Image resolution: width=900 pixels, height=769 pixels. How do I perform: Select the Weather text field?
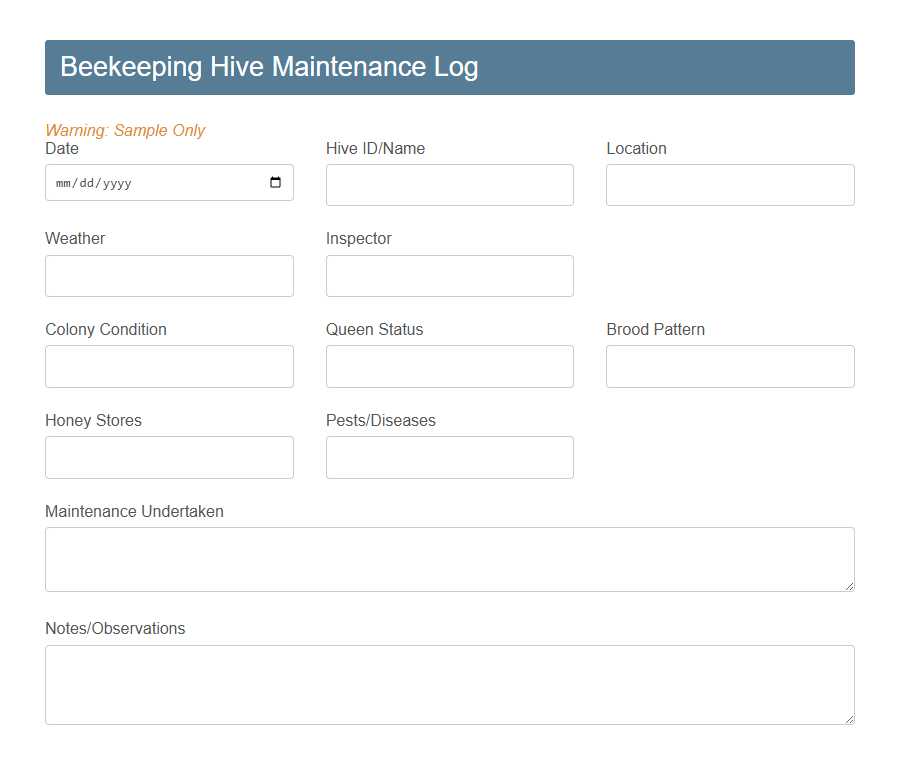(169, 276)
